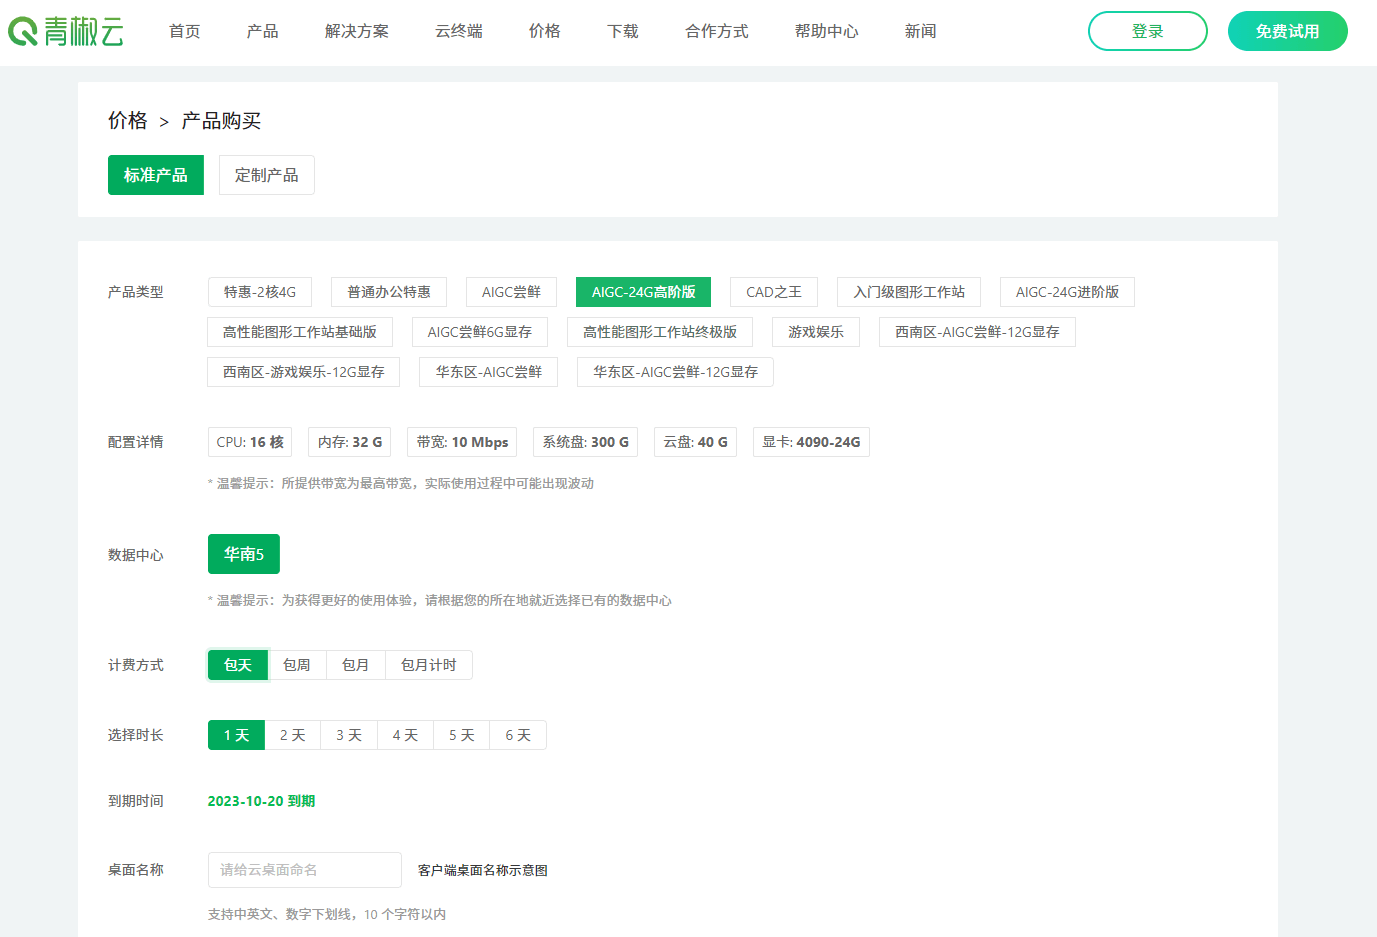Set duration to 2 天
The width and height of the screenshot is (1377, 937).
(292, 735)
